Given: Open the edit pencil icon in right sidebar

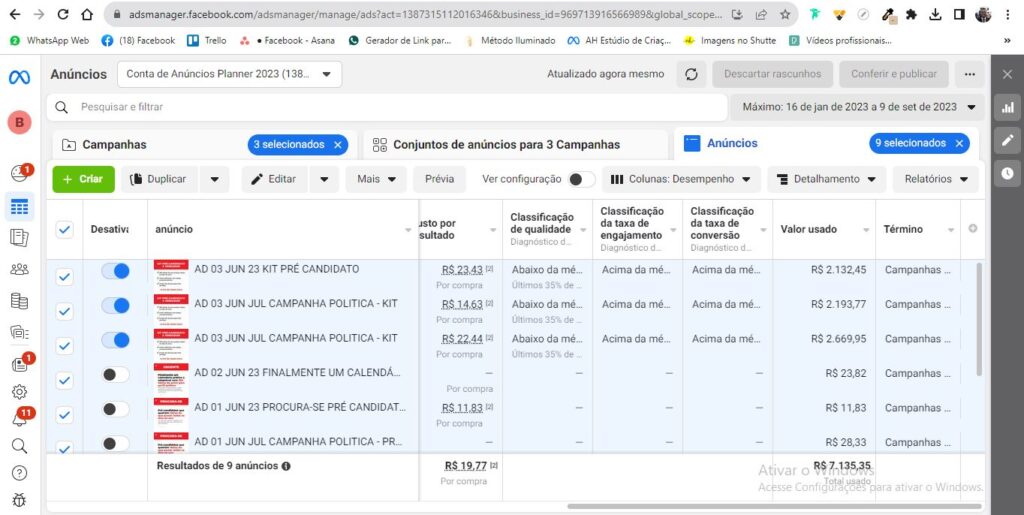Looking at the screenshot, I should tap(1007, 140).
